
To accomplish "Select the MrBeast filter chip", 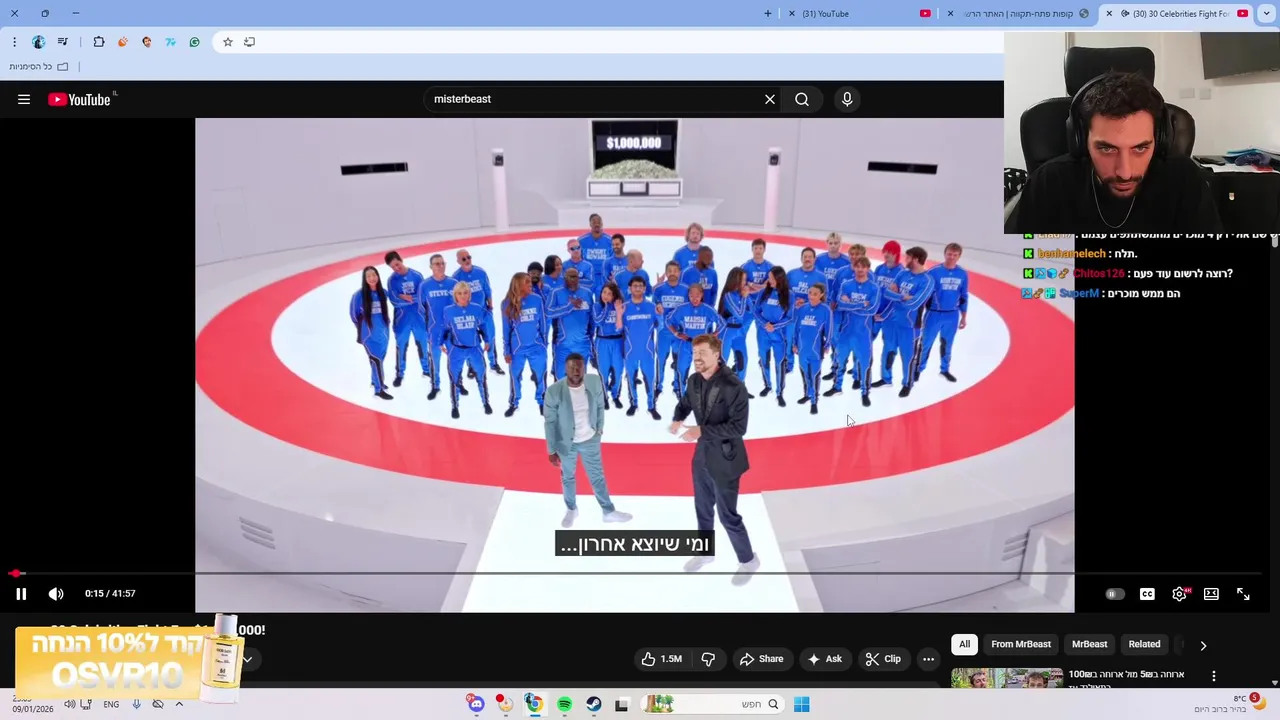I will tap(1089, 644).
